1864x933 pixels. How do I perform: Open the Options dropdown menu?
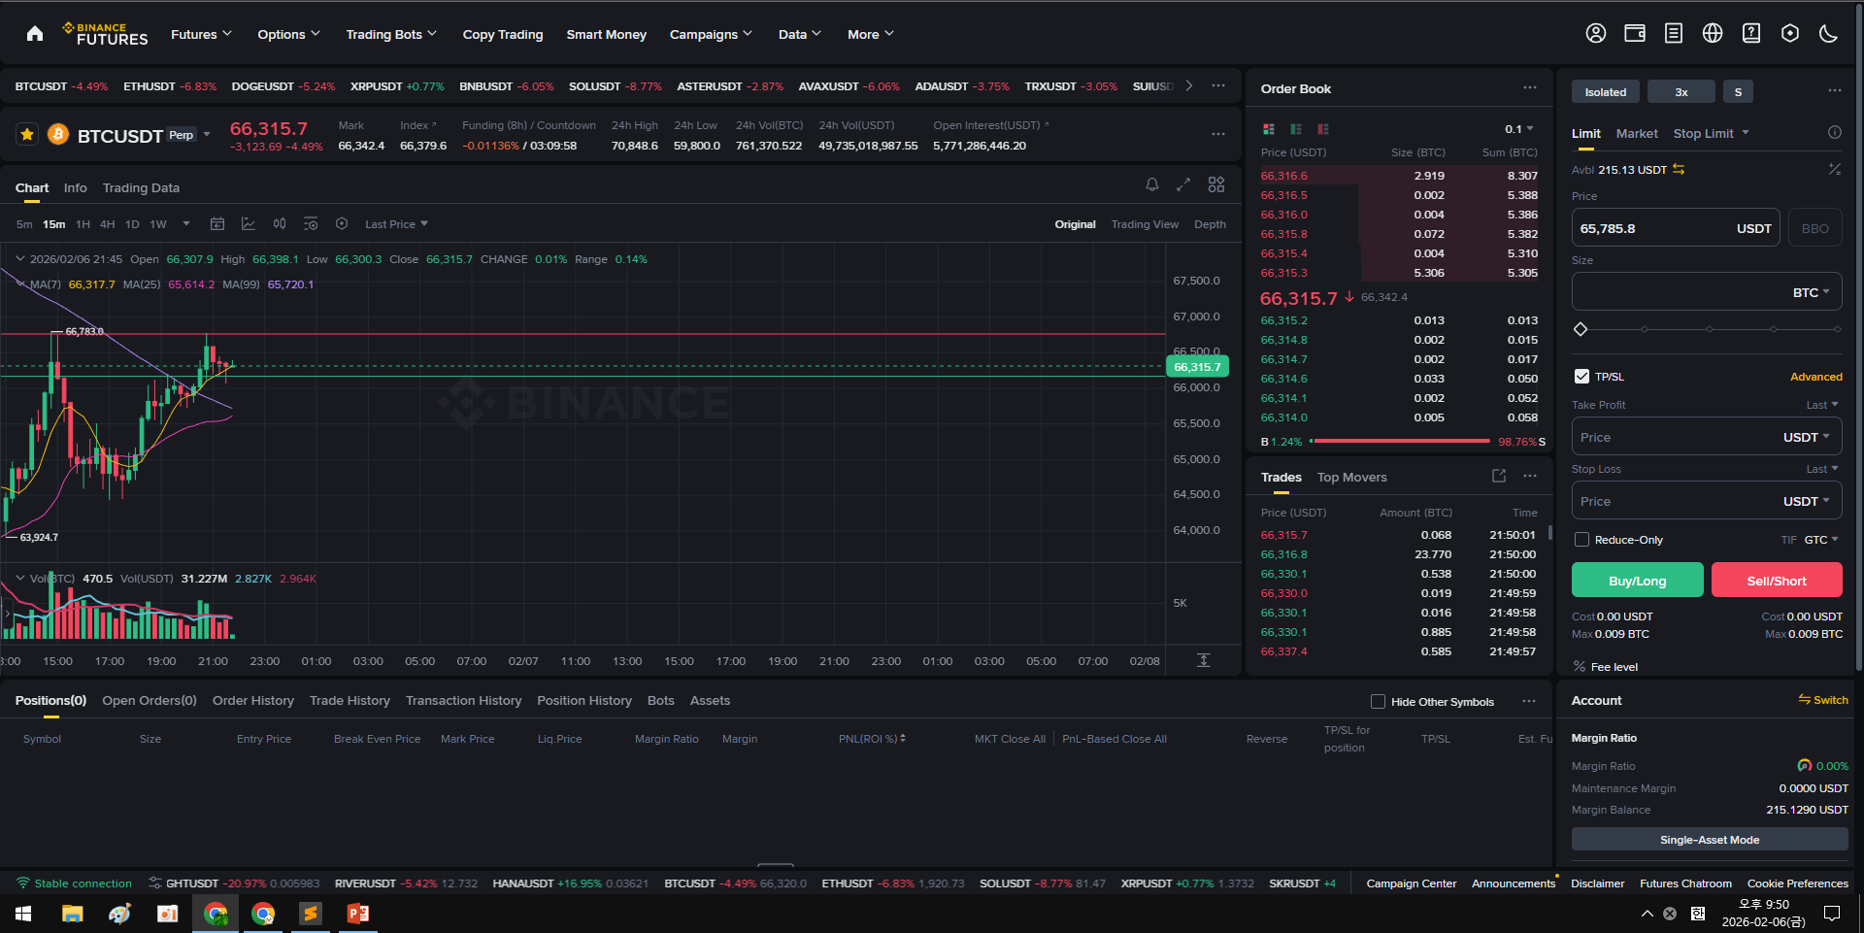click(x=289, y=34)
